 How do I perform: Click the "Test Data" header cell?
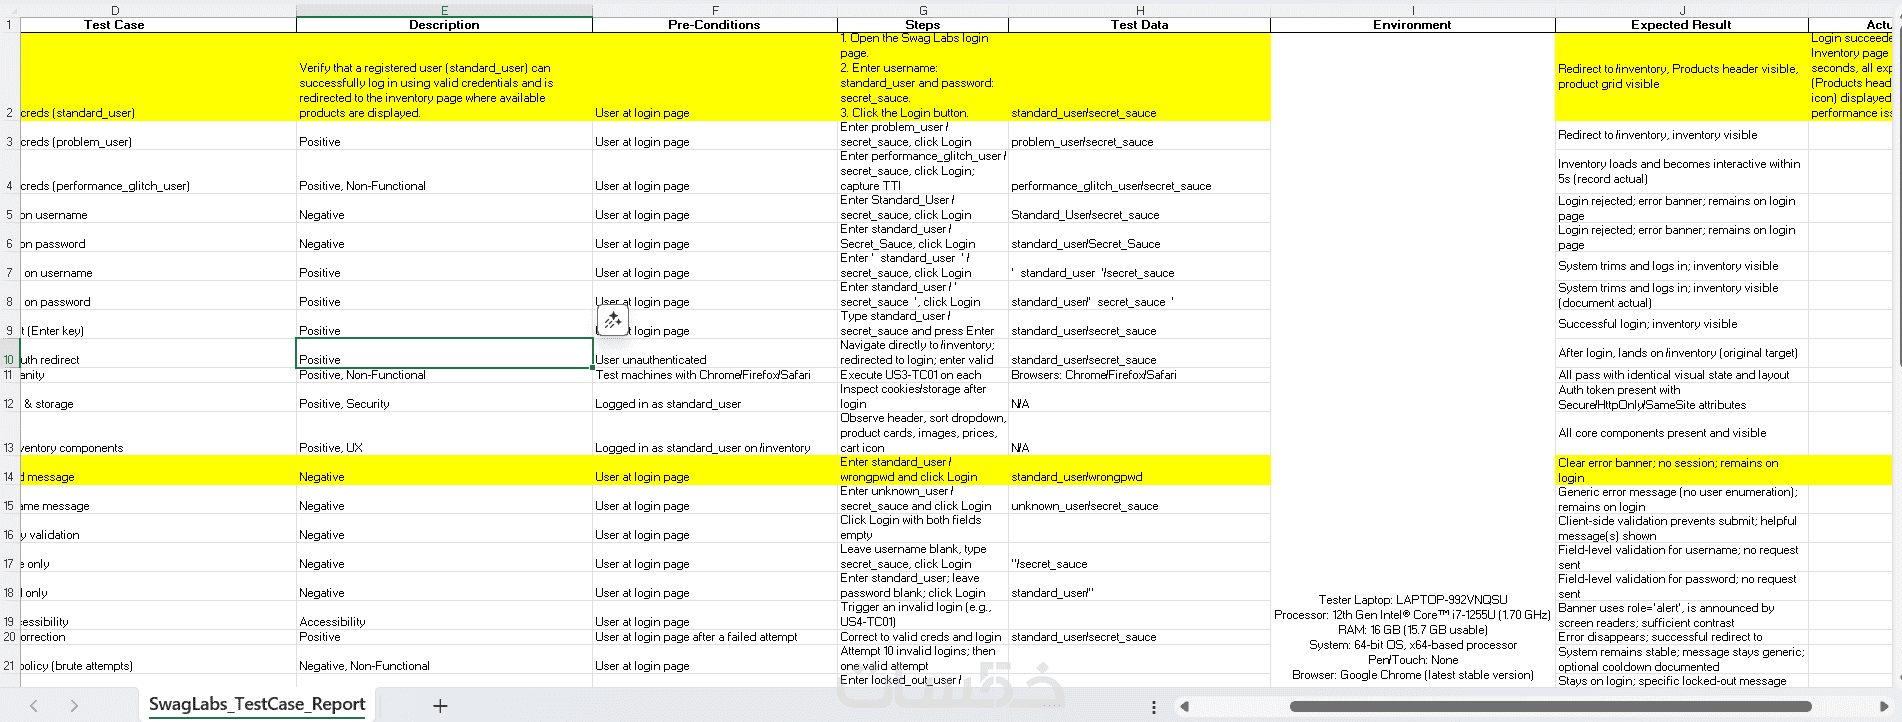click(x=1140, y=25)
